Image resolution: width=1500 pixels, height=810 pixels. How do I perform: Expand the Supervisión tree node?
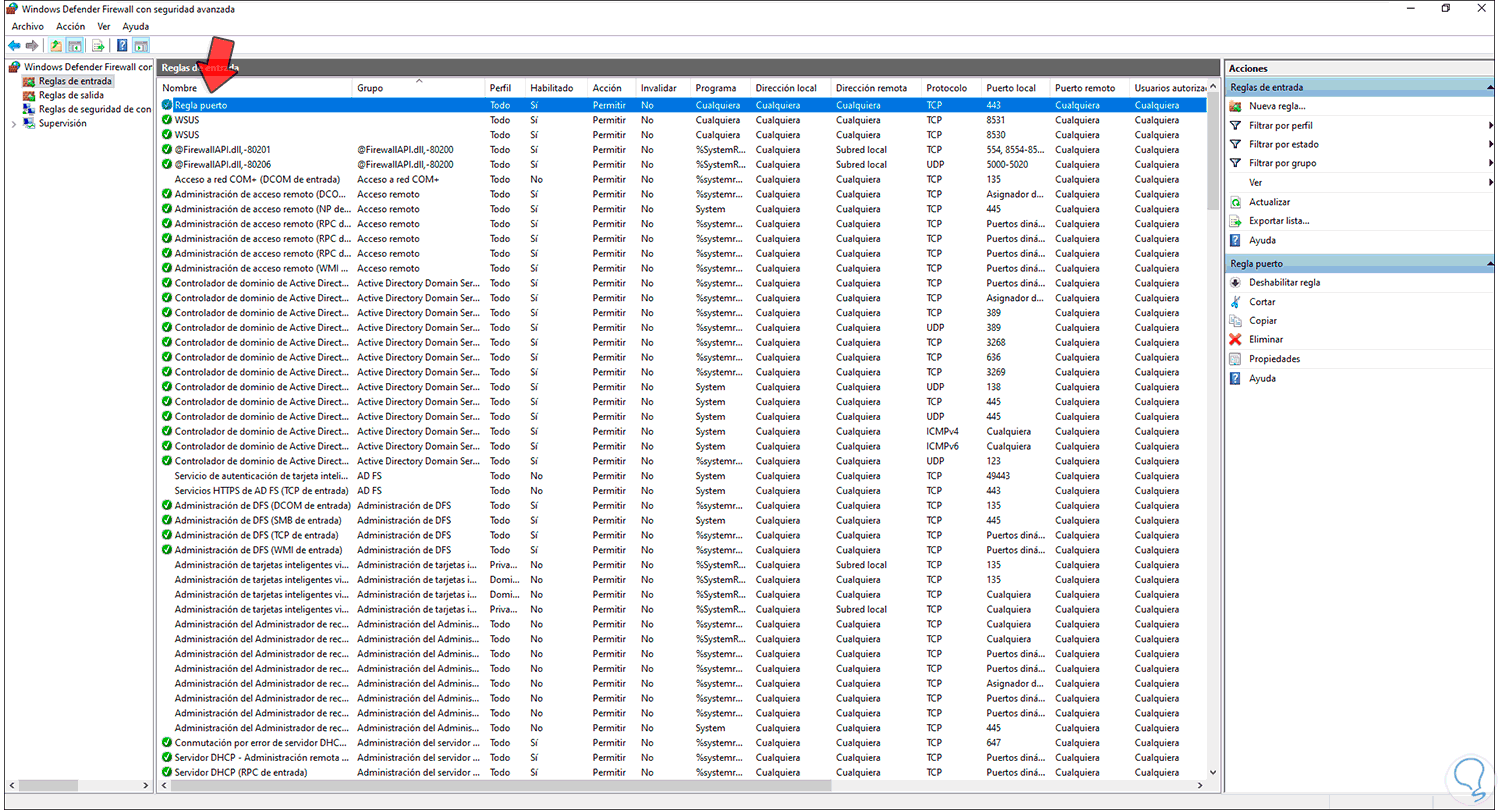pos(13,124)
